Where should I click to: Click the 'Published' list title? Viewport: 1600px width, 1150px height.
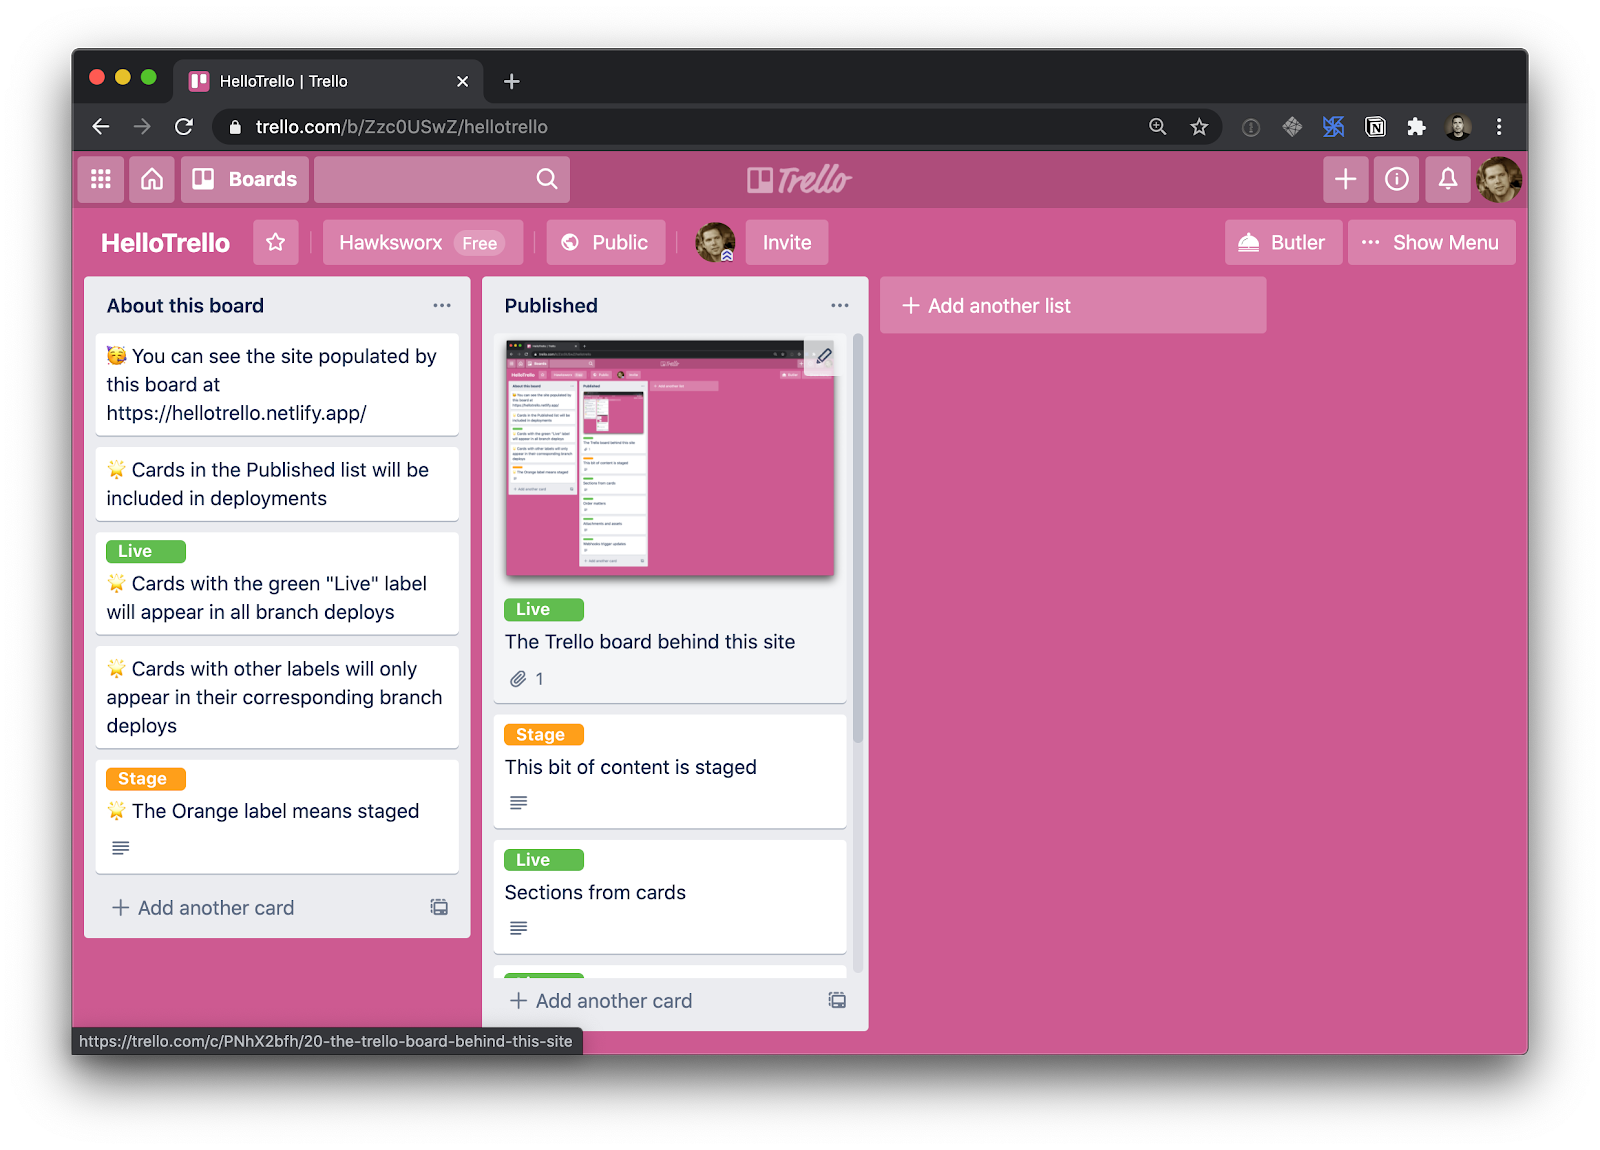coord(551,306)
